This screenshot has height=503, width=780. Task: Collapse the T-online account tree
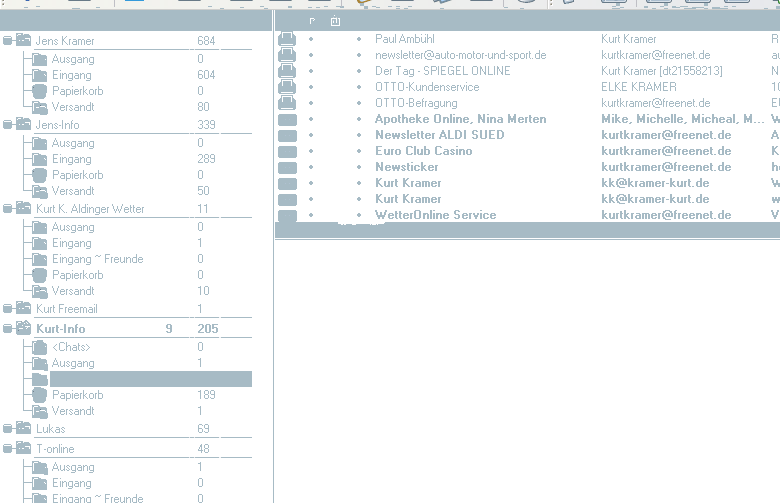8,449
